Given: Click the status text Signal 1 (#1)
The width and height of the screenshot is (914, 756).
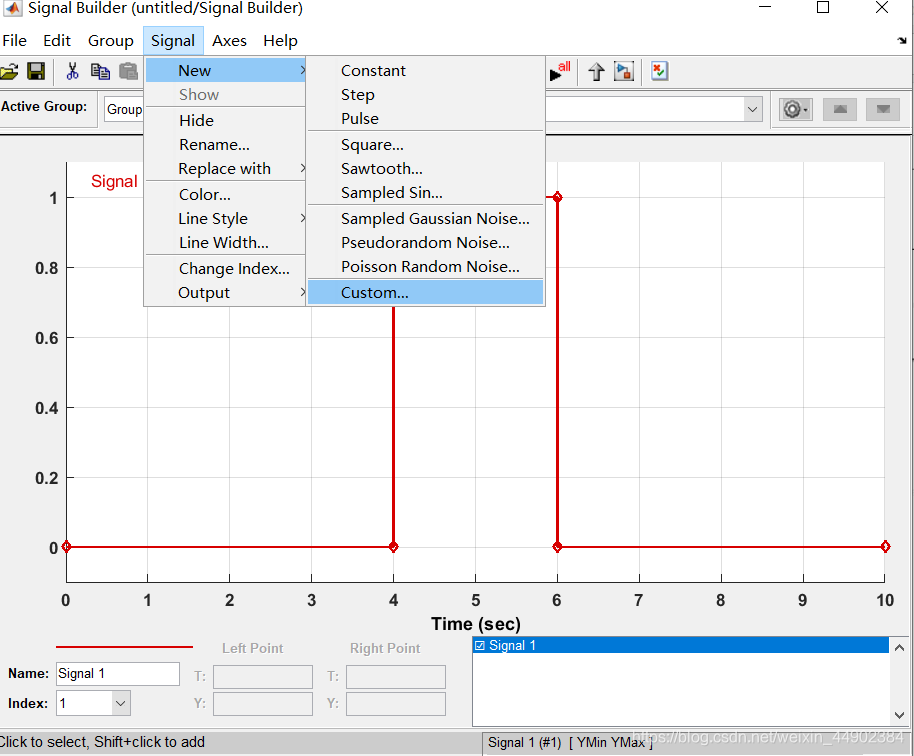Looking at the screenshot, I should [x=525, y=743].
